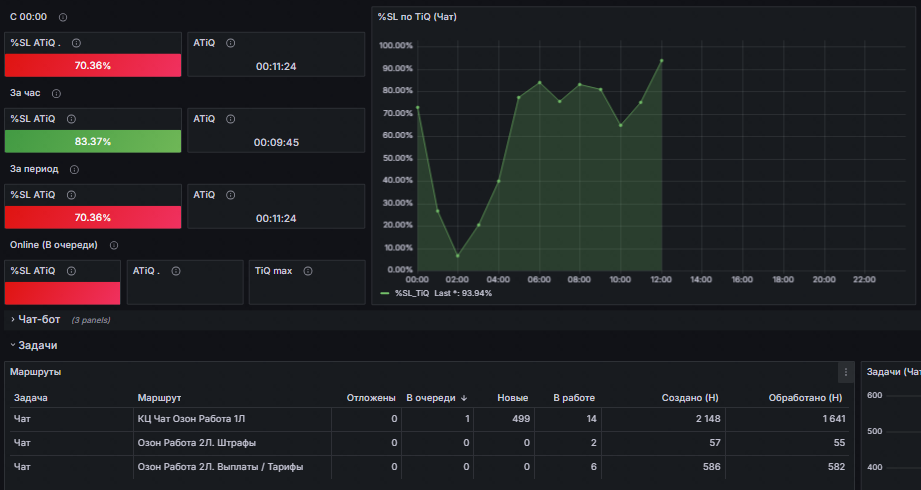Click the Маршруты panel title
The image size is (921, 490).
click(x=35, y=372)
